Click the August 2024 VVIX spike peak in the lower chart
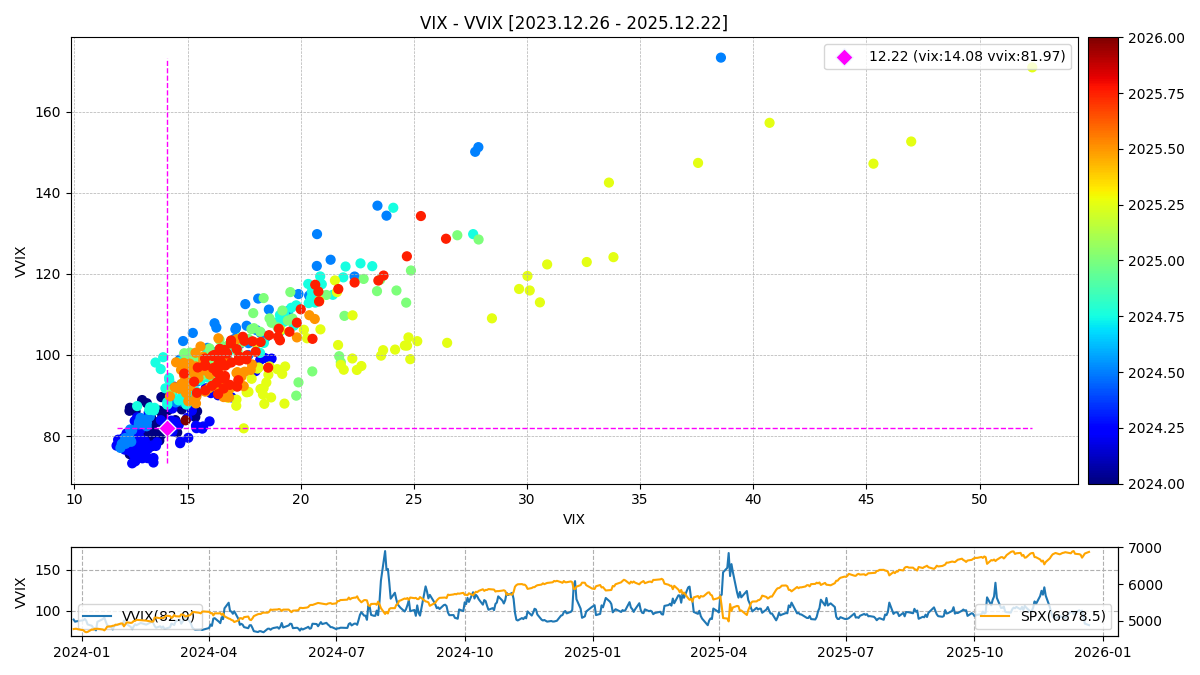 384,552
